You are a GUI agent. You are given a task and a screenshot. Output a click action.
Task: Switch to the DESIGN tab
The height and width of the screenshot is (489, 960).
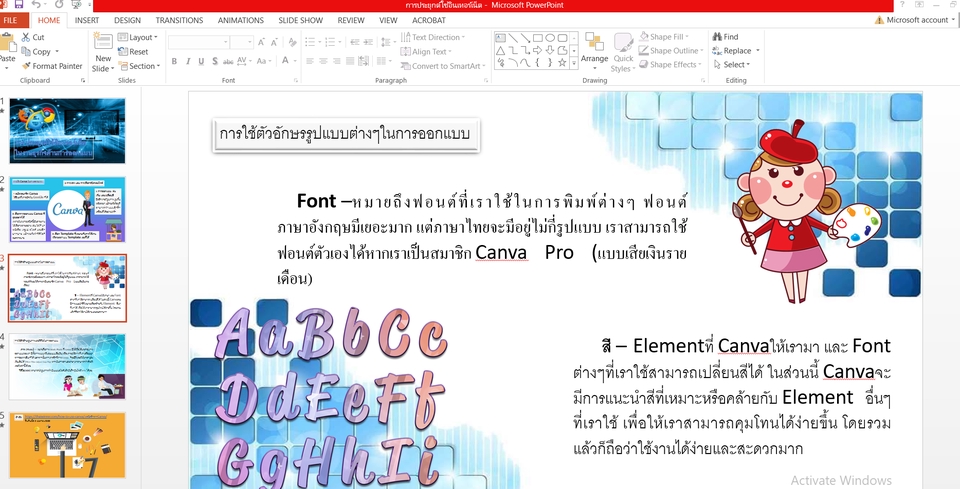127,20
